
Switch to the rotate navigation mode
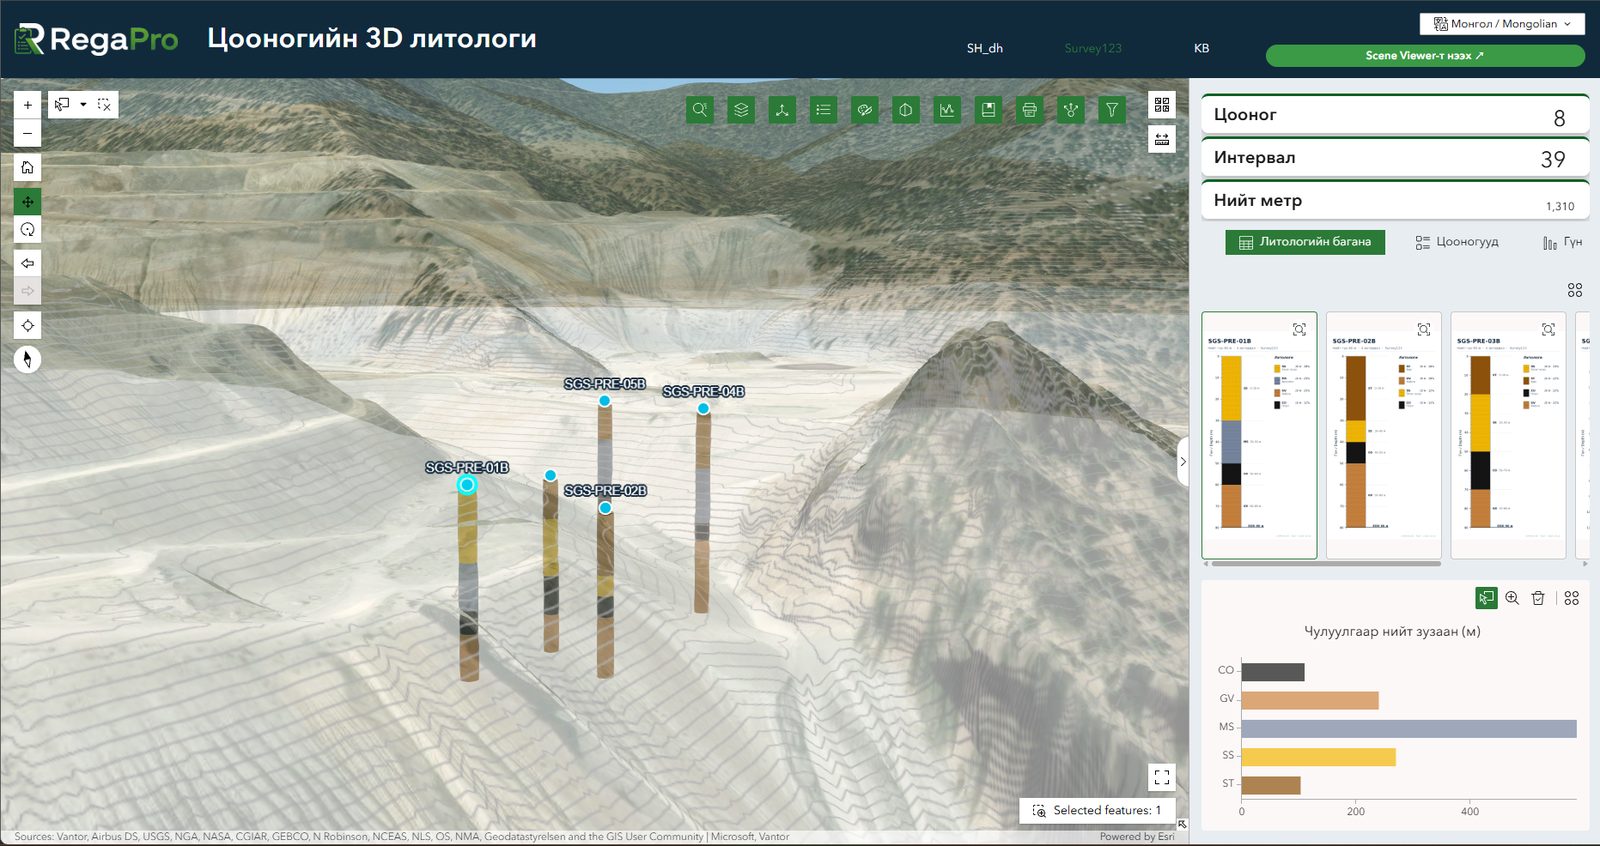(x=28, y=229)
